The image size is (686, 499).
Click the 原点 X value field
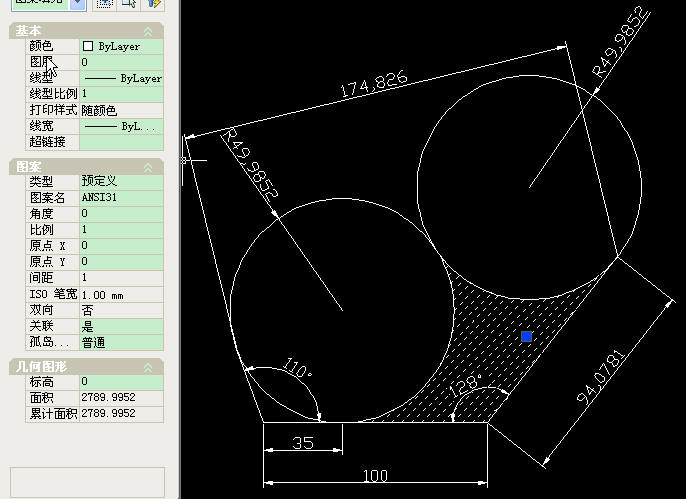click(x=121, y=245)
